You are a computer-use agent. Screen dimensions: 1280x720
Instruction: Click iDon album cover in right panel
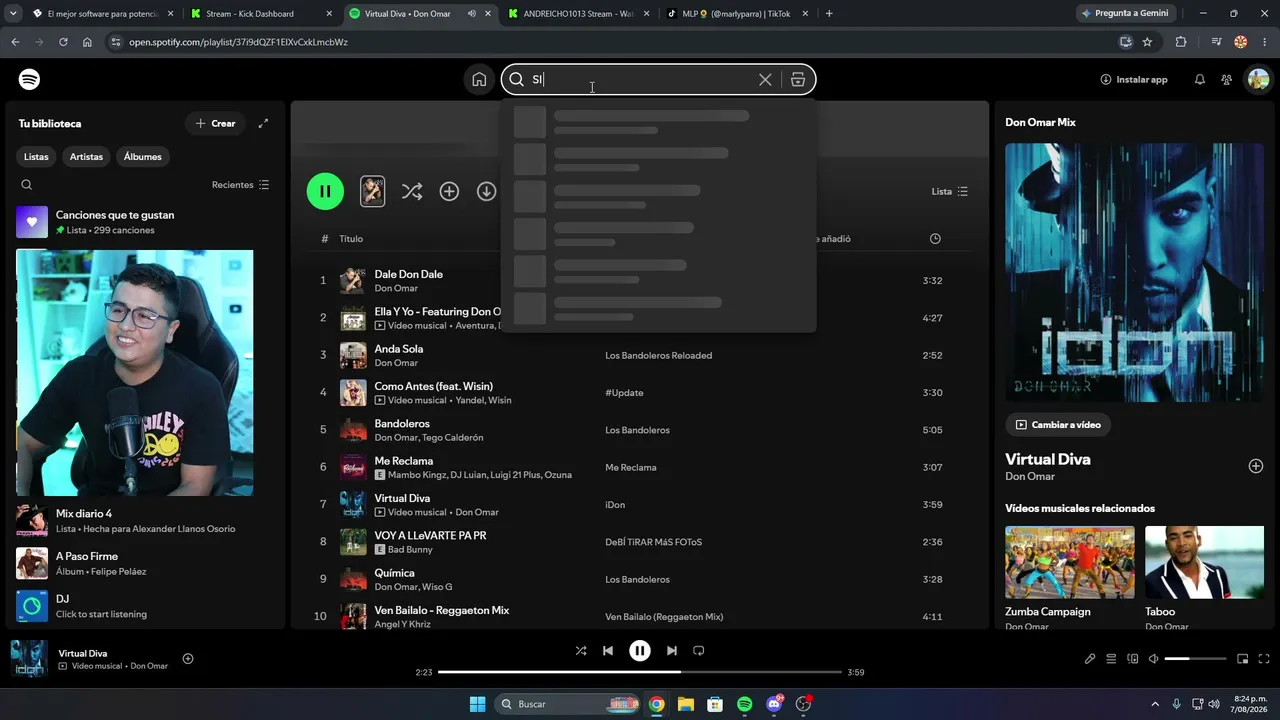pos(1135,272)
